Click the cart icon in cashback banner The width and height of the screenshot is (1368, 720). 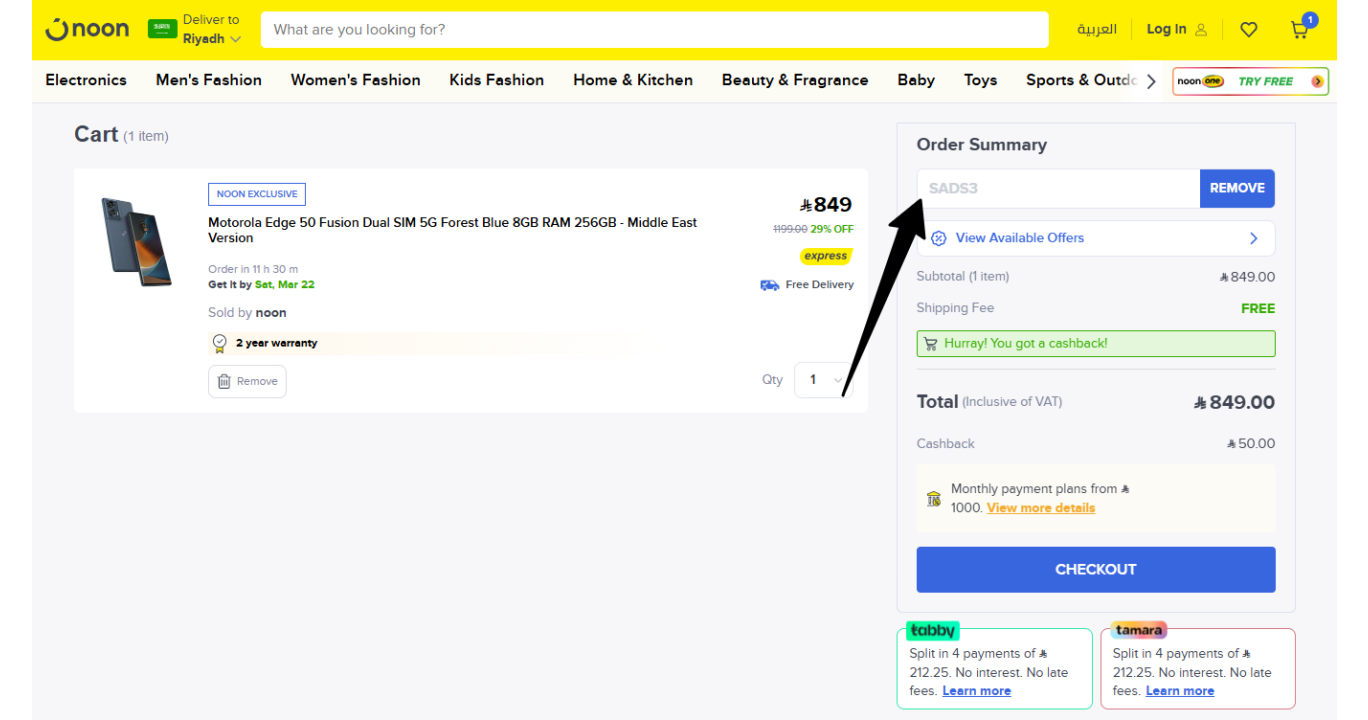(x=931, y=343)
